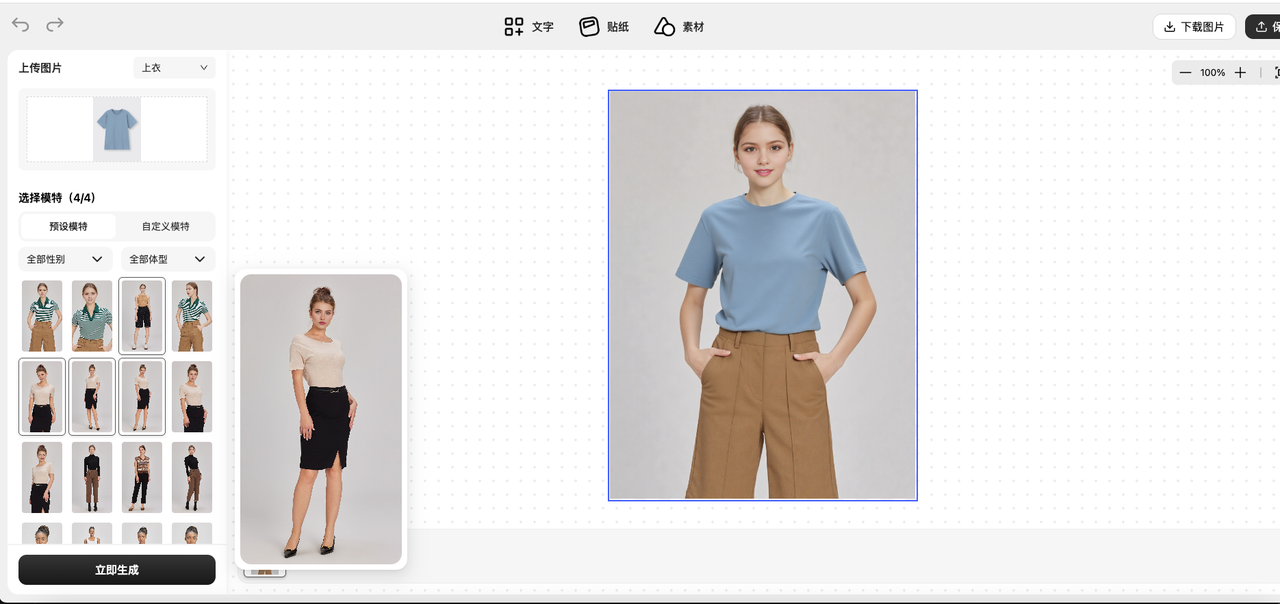Click the undo arrow icon
Viewport: 1280px width, 604px height.
(x=20, y=25)
